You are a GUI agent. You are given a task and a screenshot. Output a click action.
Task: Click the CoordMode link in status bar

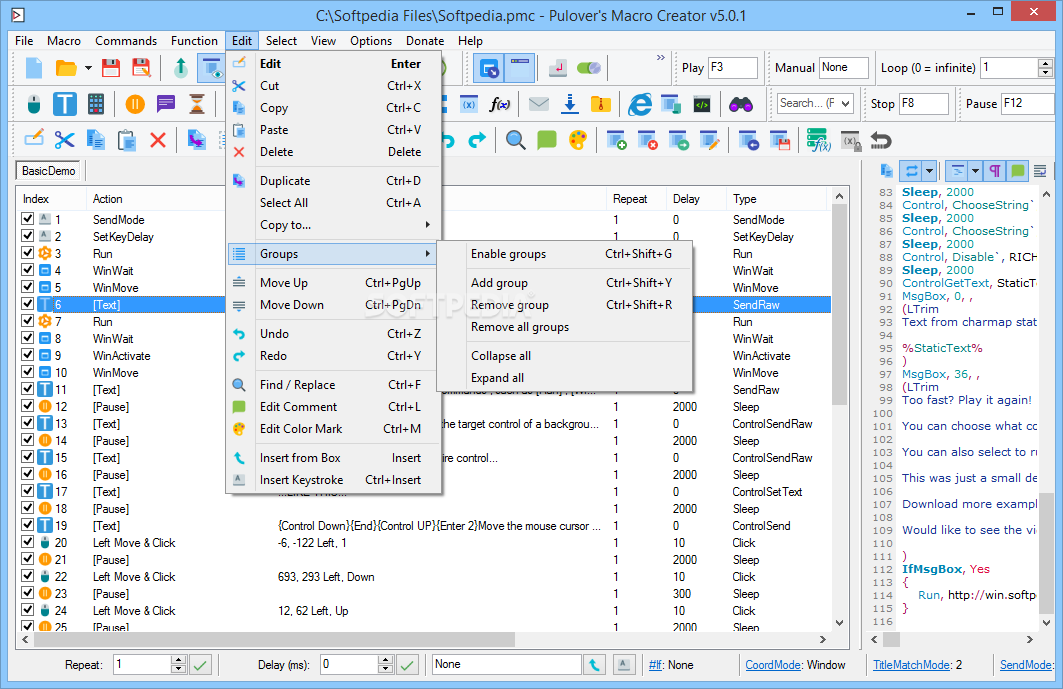773,665
